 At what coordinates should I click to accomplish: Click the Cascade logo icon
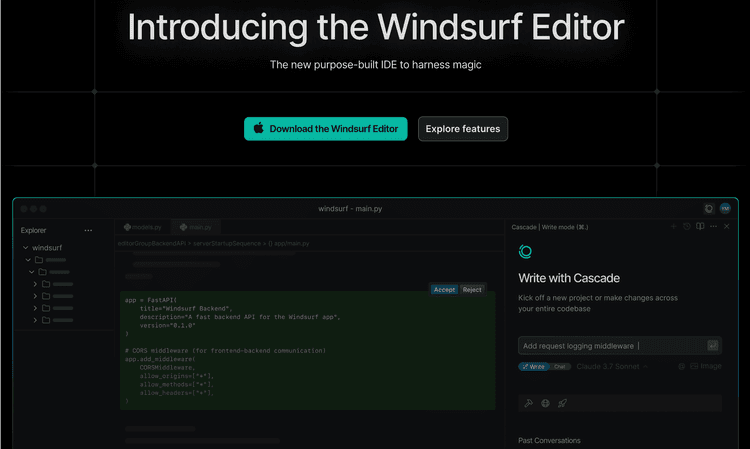(525, 252)
